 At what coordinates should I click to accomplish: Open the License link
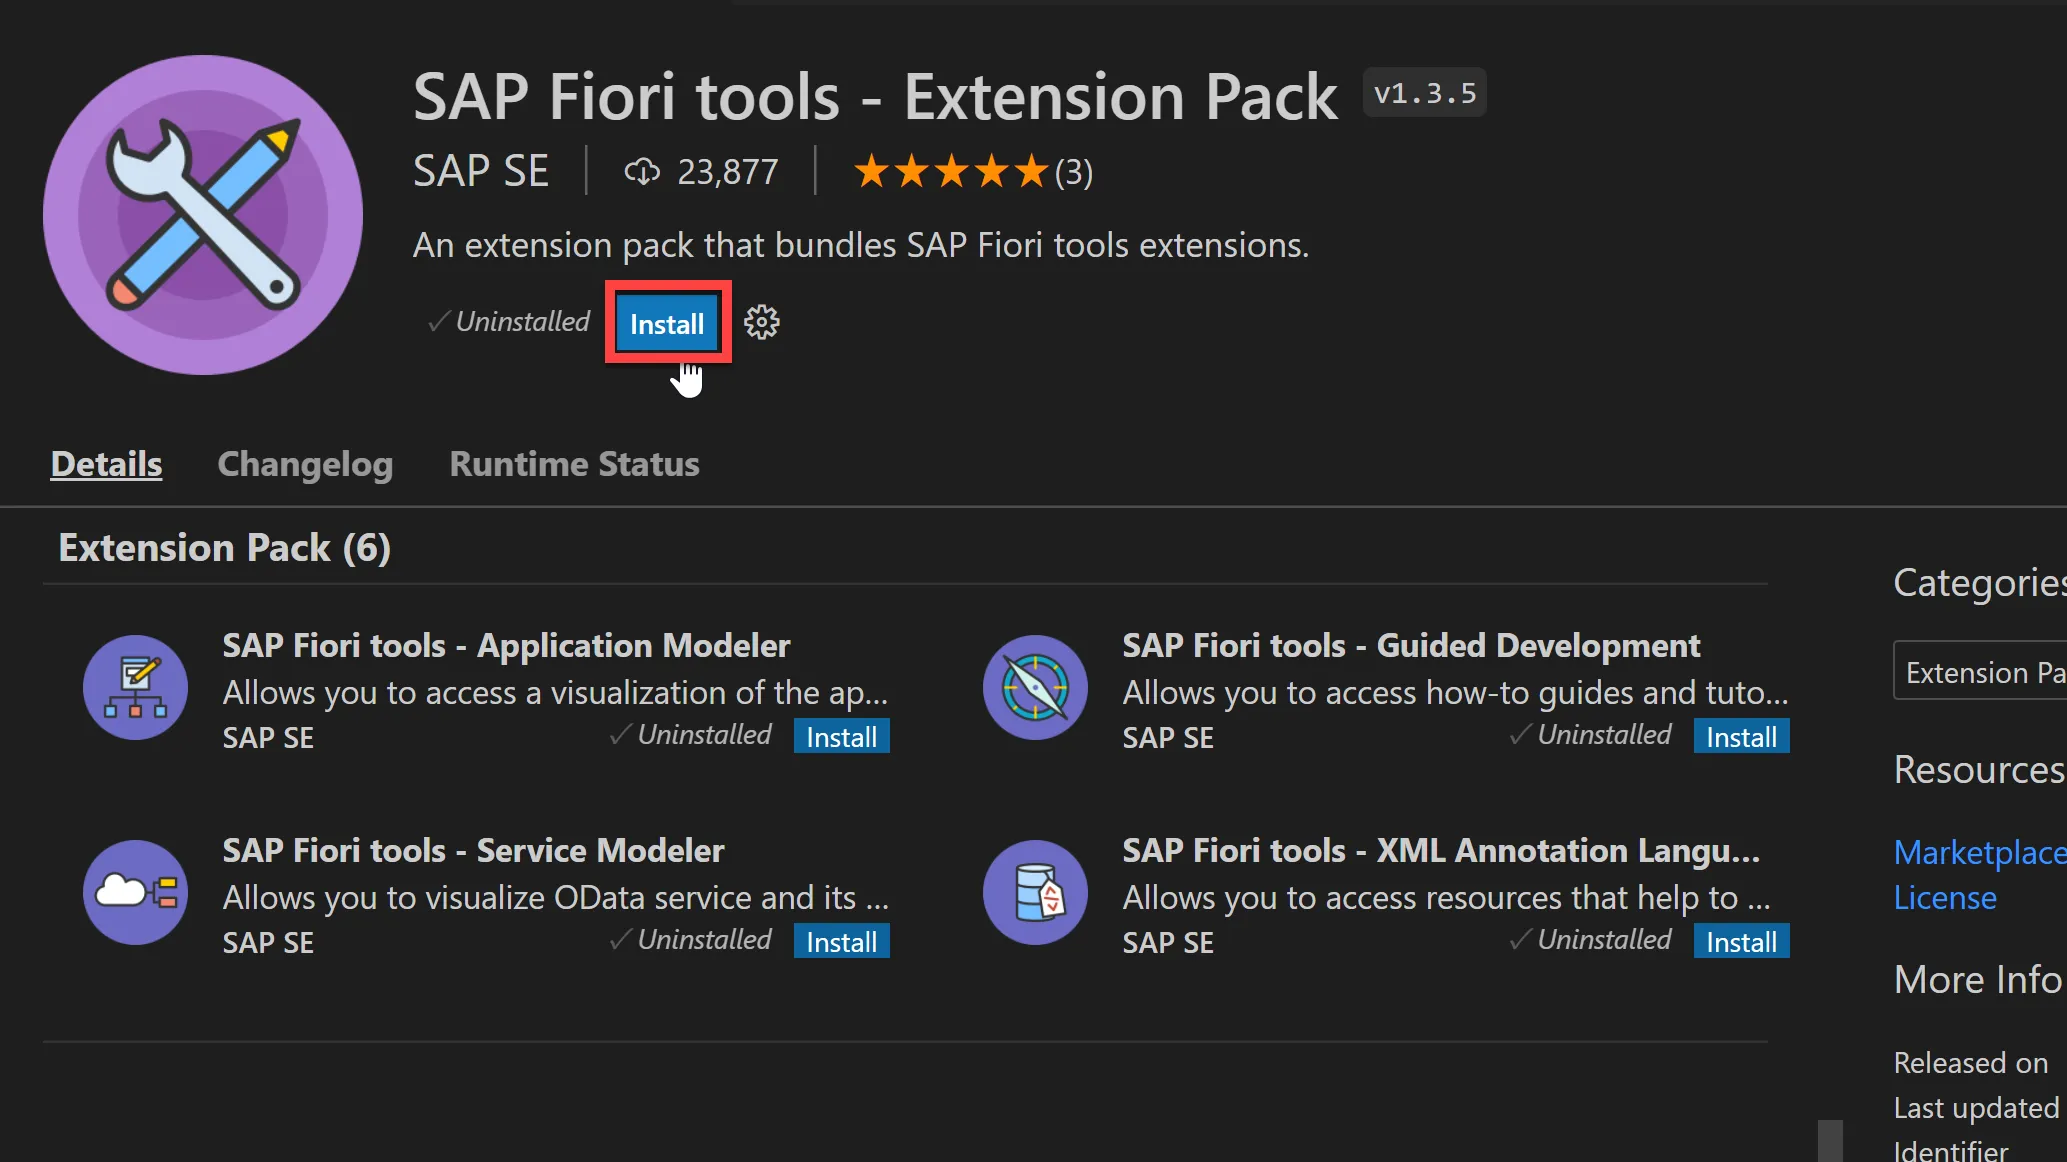pyautogui.click(x=1945, y=898)
